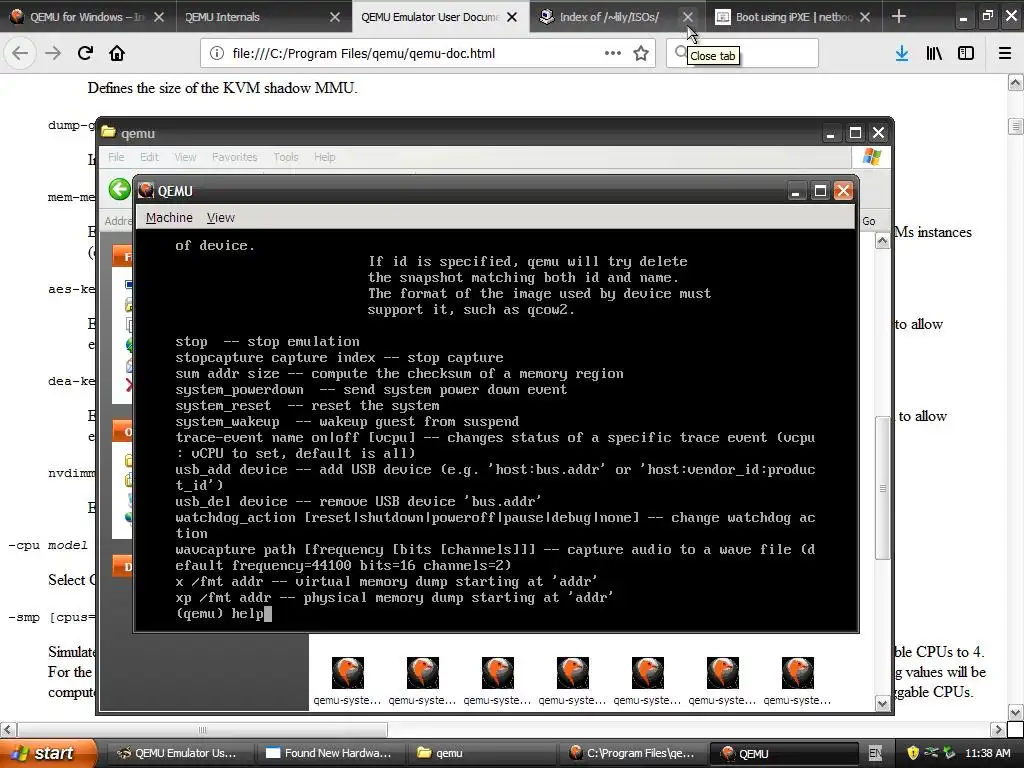This screenshot has height=768, width=1024.
Task: Maximize the QEMU monitor window
Action: click(x=820, y=191)
